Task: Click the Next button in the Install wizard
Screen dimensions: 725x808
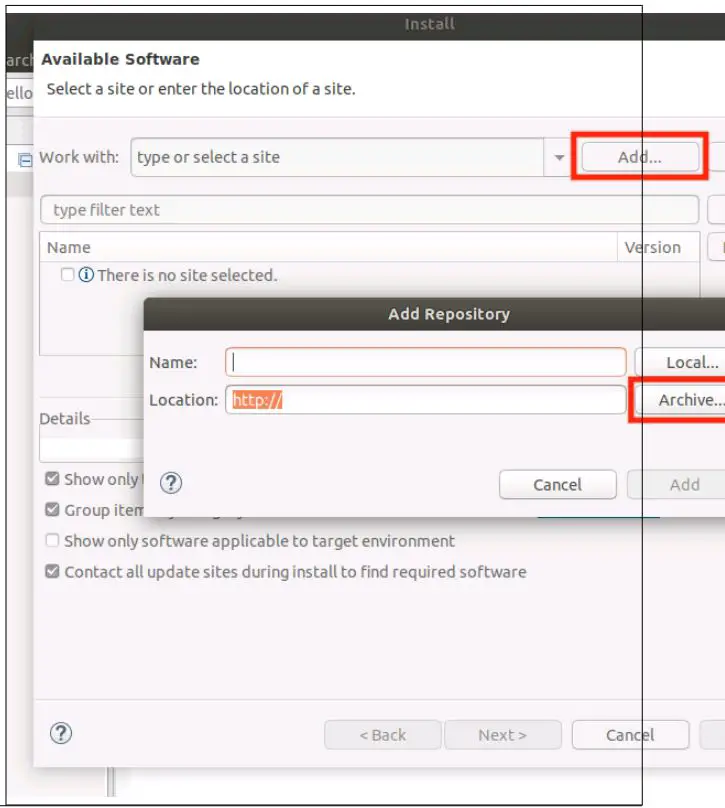Action: pyautogui.click(x=503, y=735)
